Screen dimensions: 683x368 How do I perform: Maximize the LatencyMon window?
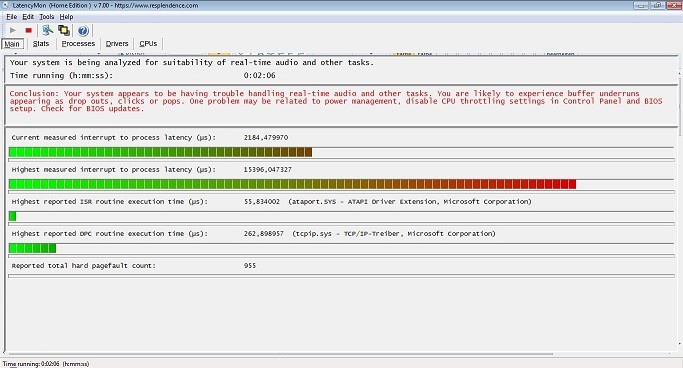(658, 5)
